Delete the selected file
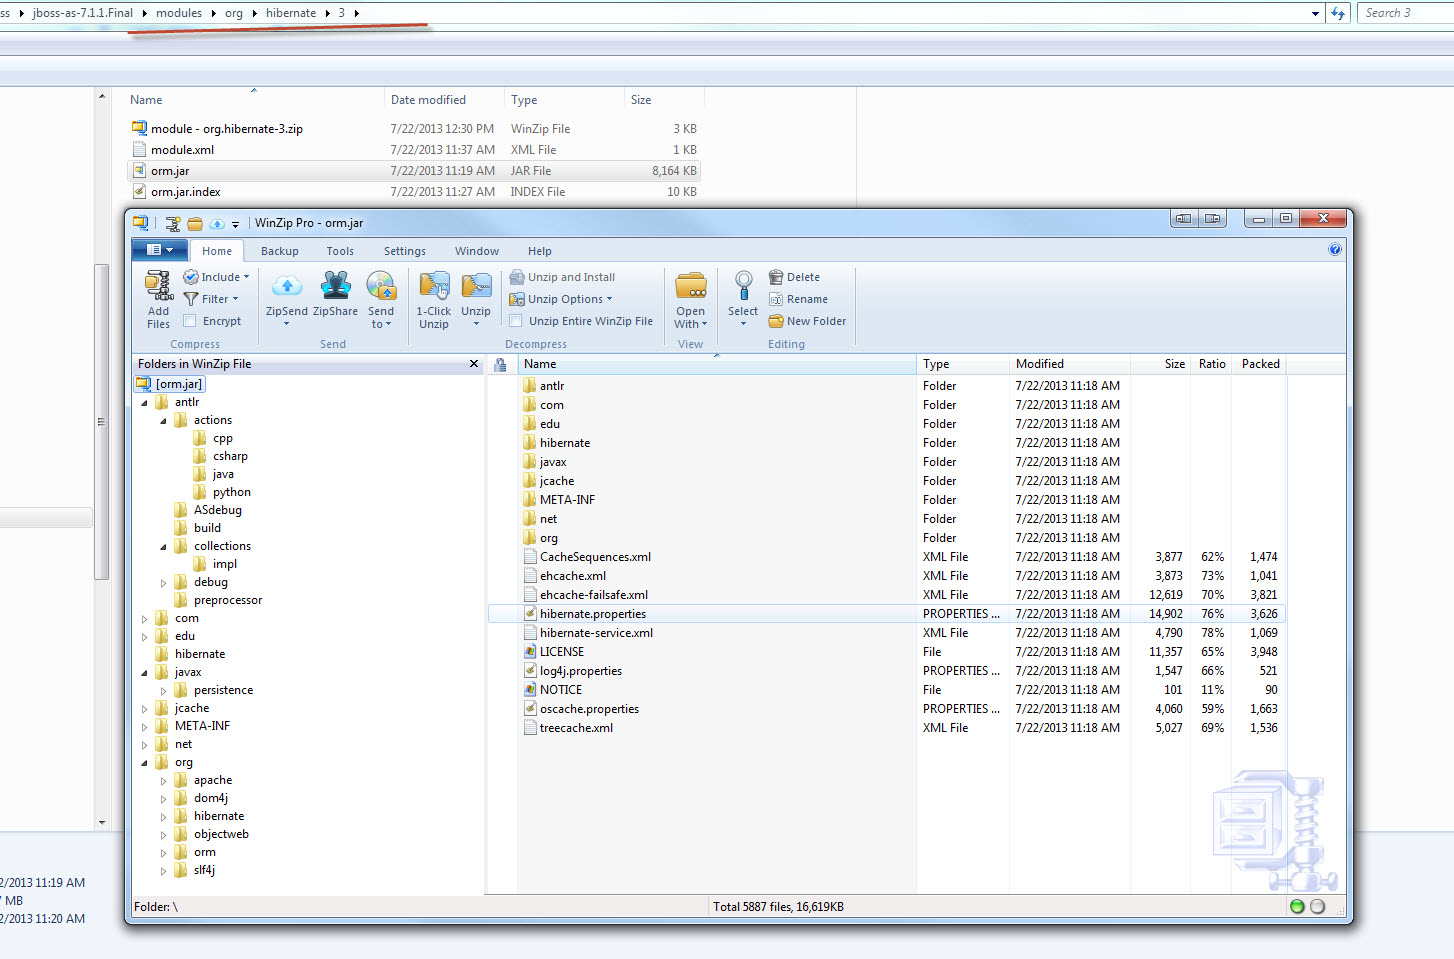The width and height of the screenshot is (1454, 959). (x=794, y=277)
